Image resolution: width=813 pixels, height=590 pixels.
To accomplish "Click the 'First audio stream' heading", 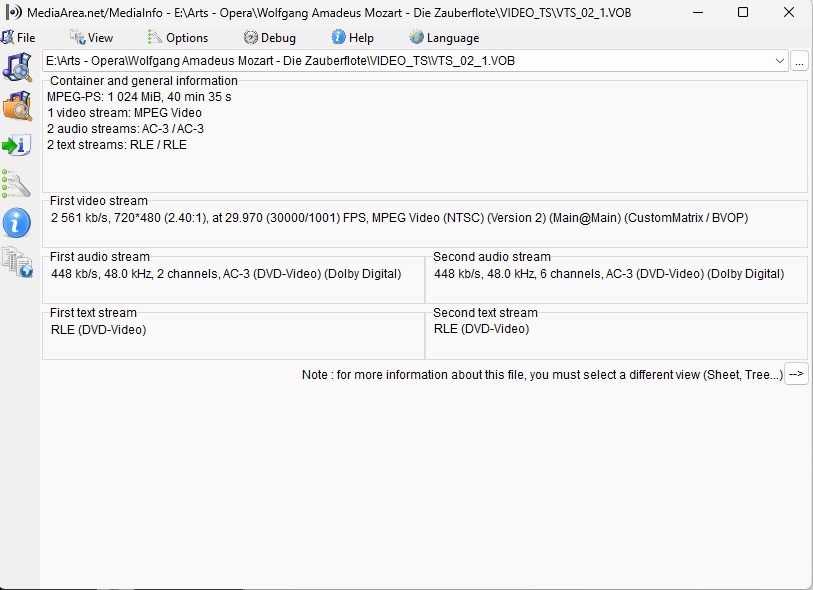I will 100,257.
